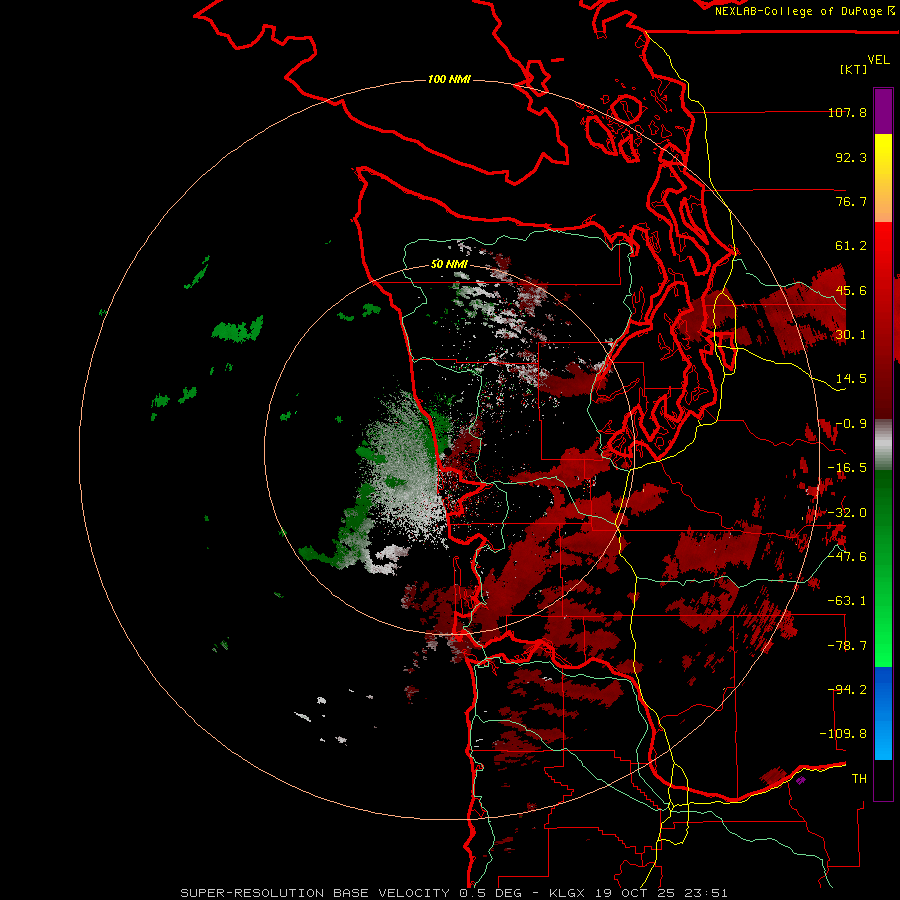Select the -32.0 velocity scale value

click(847, 513)
